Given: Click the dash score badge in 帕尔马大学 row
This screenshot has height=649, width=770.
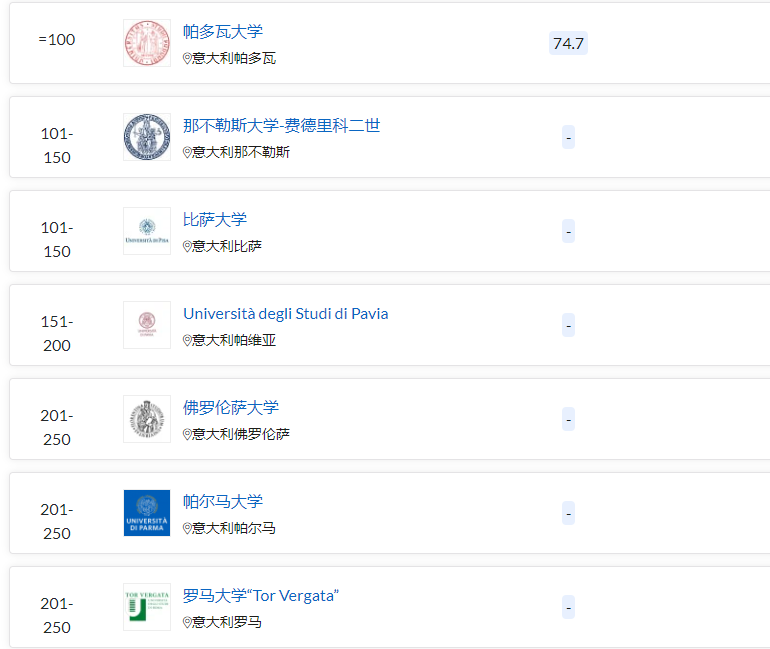Looking at the screenshot, I should pos(568,513).
